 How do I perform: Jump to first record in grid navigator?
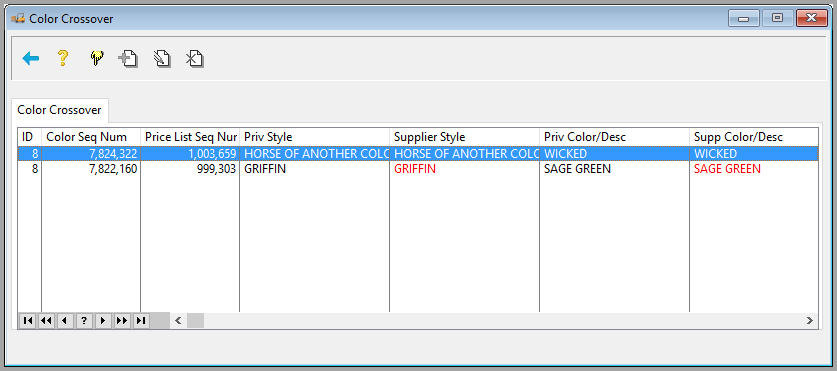28,320
